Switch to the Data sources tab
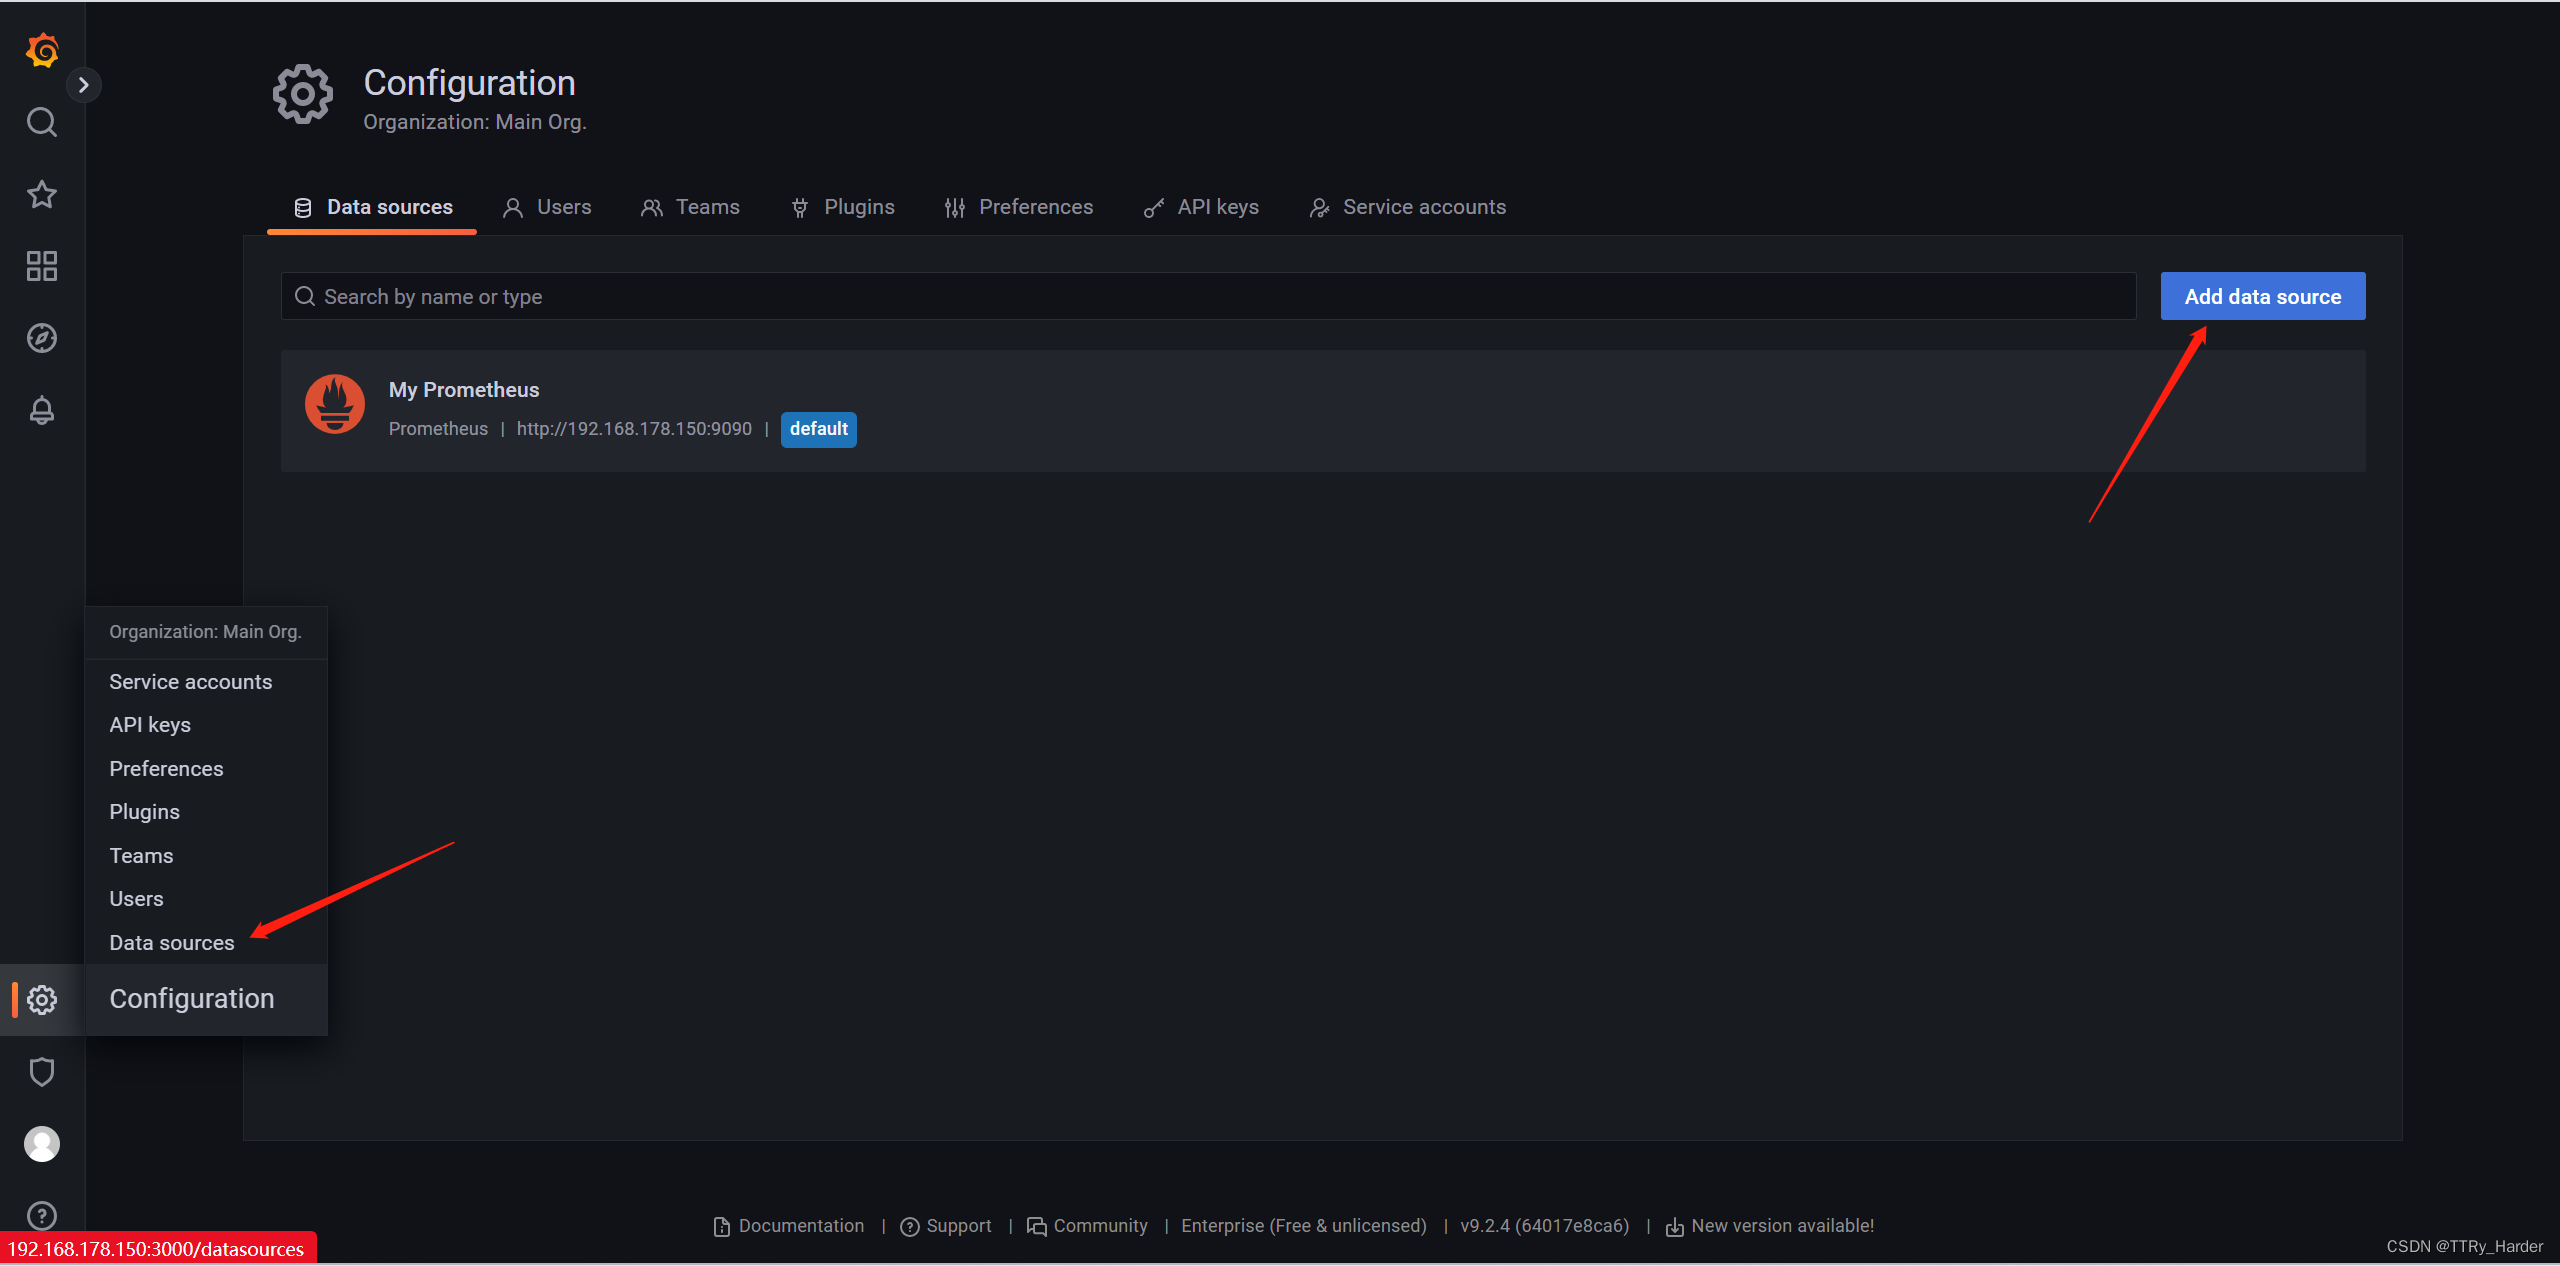This screenshot has width=2560, height=1266. pyautogui.click(x=372, y=207)
